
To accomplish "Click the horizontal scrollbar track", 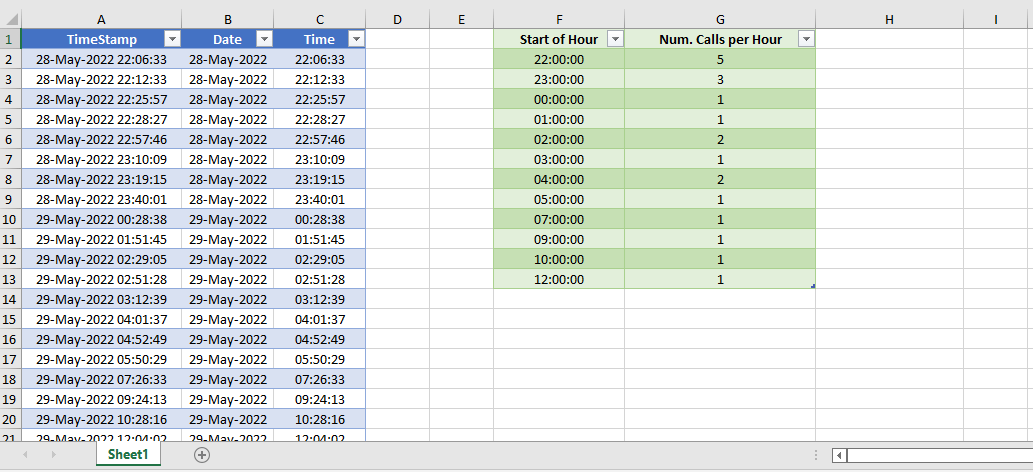I will pos(940,455).
